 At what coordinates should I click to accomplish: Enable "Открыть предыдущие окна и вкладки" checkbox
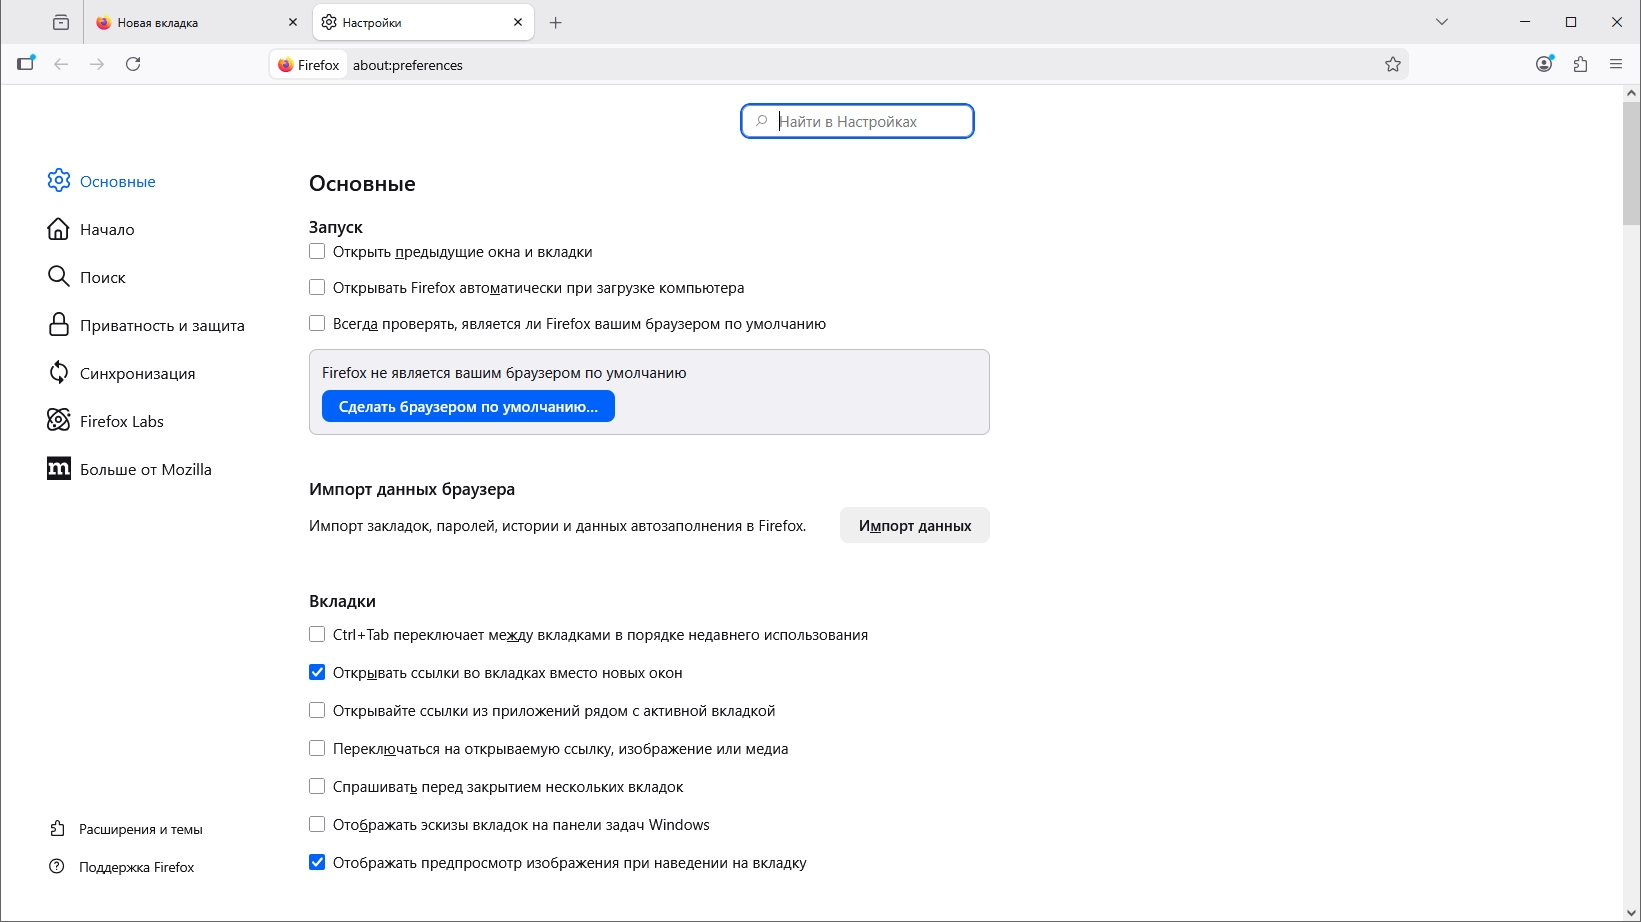(317, 252)
